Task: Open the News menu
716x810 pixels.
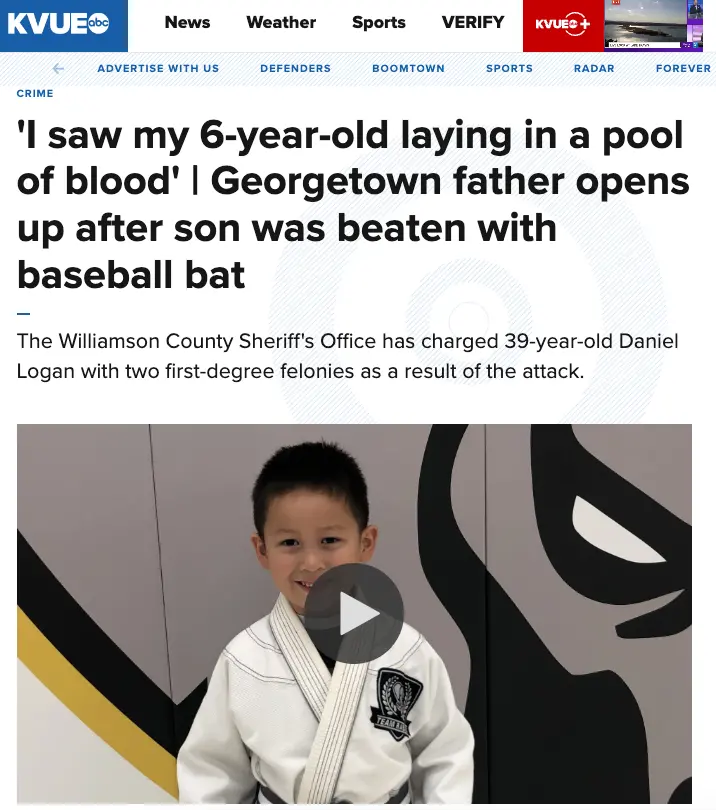Action: tap(188, 22)
